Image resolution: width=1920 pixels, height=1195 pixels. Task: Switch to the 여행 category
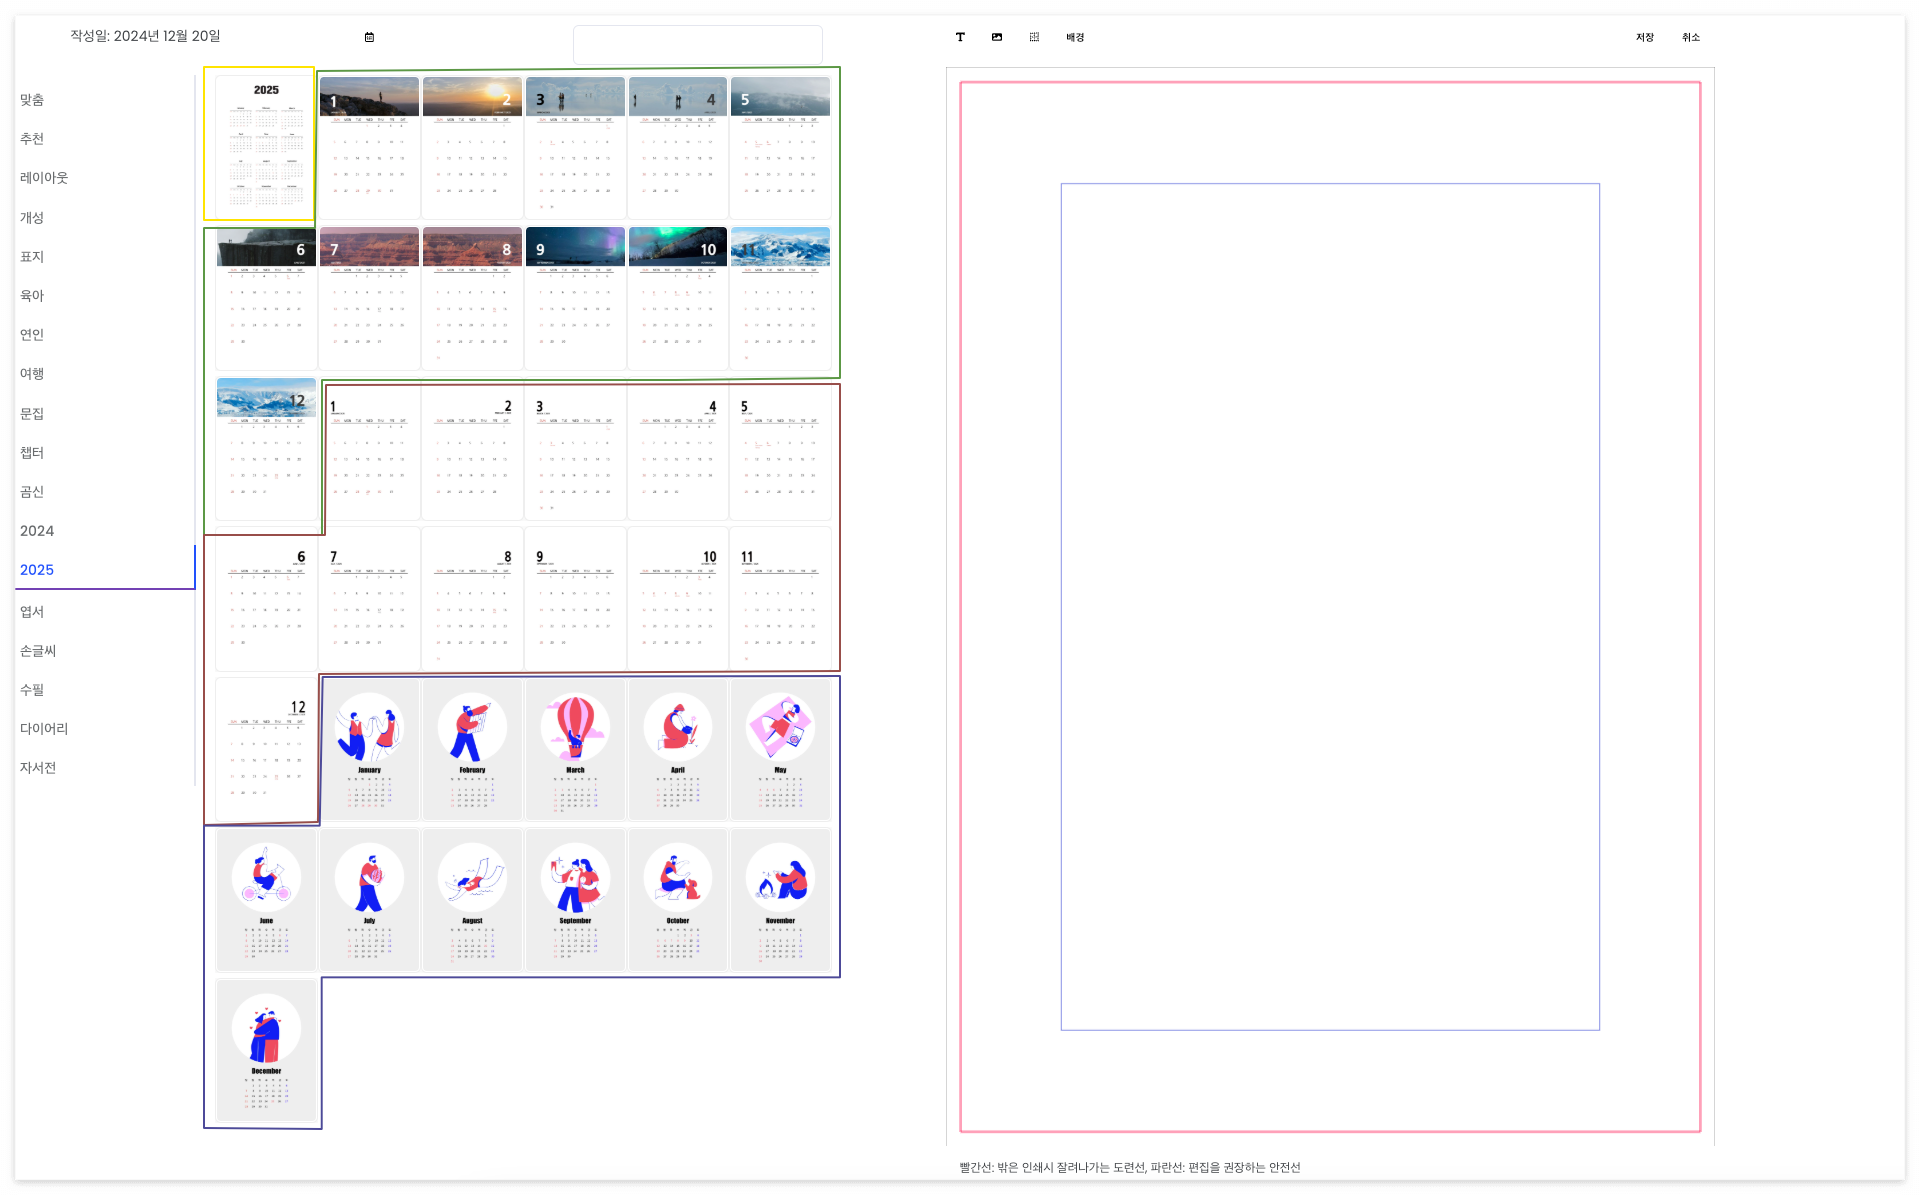coord(32,374)
